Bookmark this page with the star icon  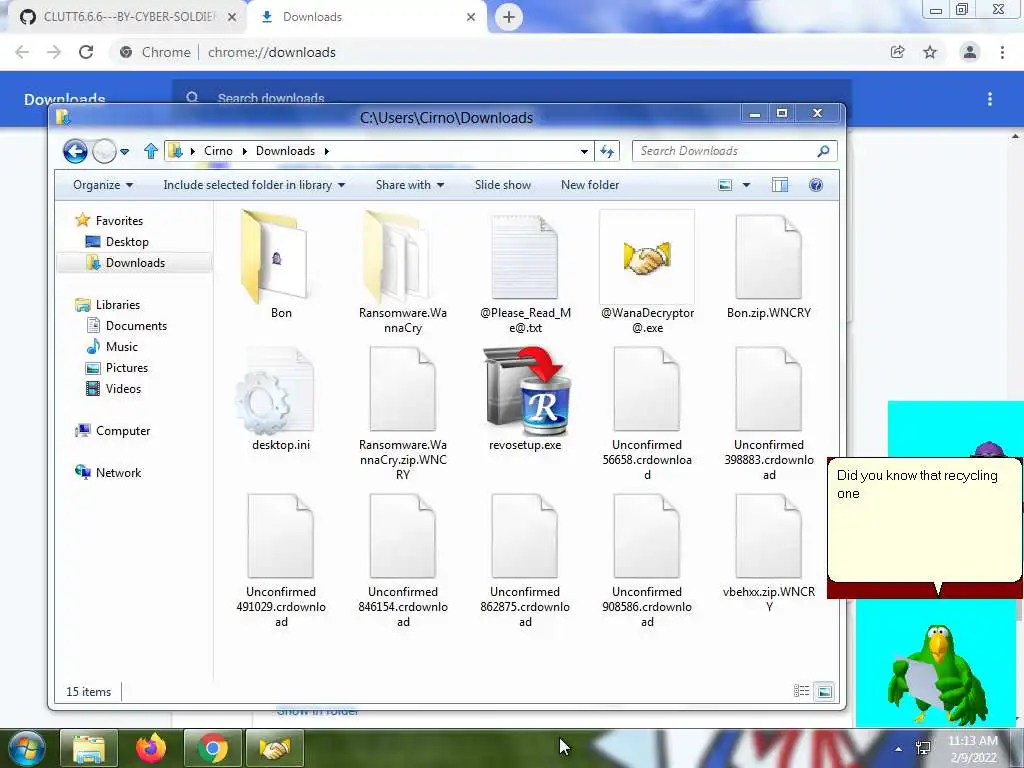pos(930,52)
